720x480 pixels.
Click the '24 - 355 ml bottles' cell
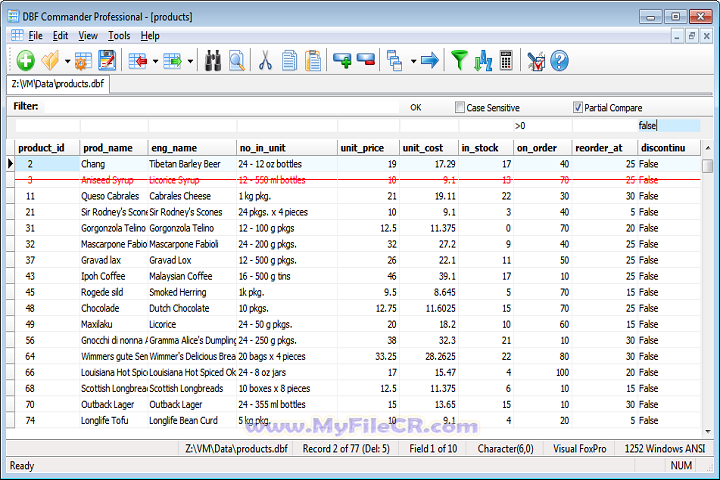287,404
